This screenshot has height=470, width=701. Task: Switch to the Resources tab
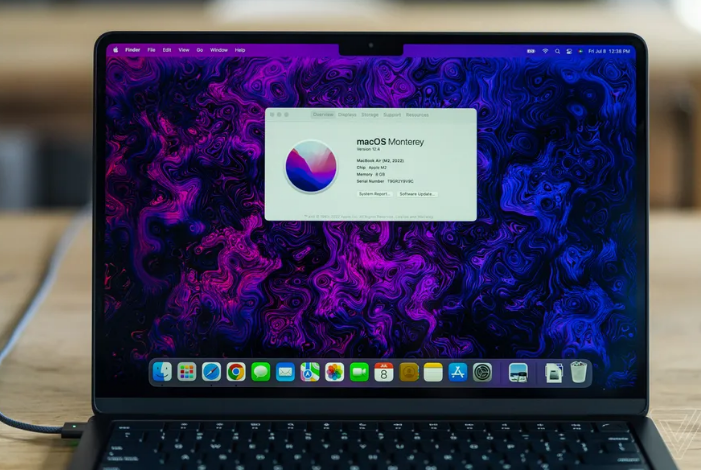417,115
